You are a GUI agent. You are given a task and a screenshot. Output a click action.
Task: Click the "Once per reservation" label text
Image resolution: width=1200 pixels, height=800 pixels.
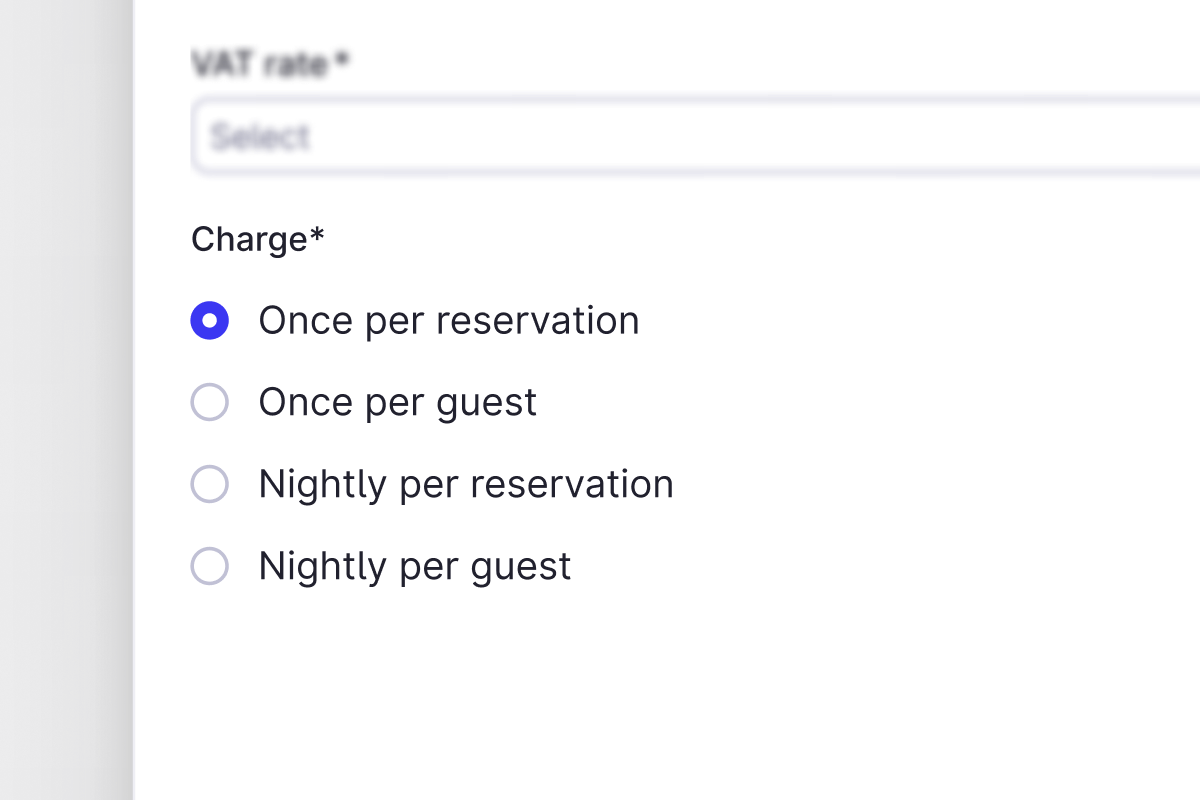coord(448,321)
